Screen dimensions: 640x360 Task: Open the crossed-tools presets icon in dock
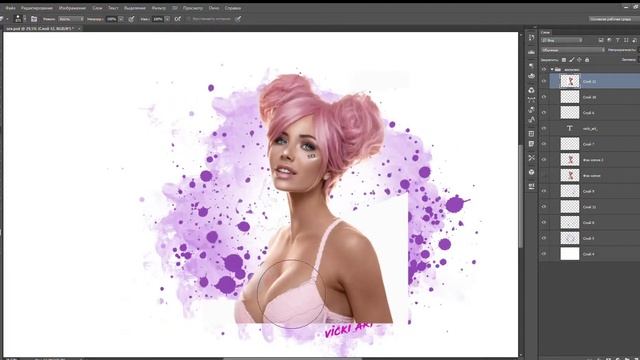tap(531, 158)
